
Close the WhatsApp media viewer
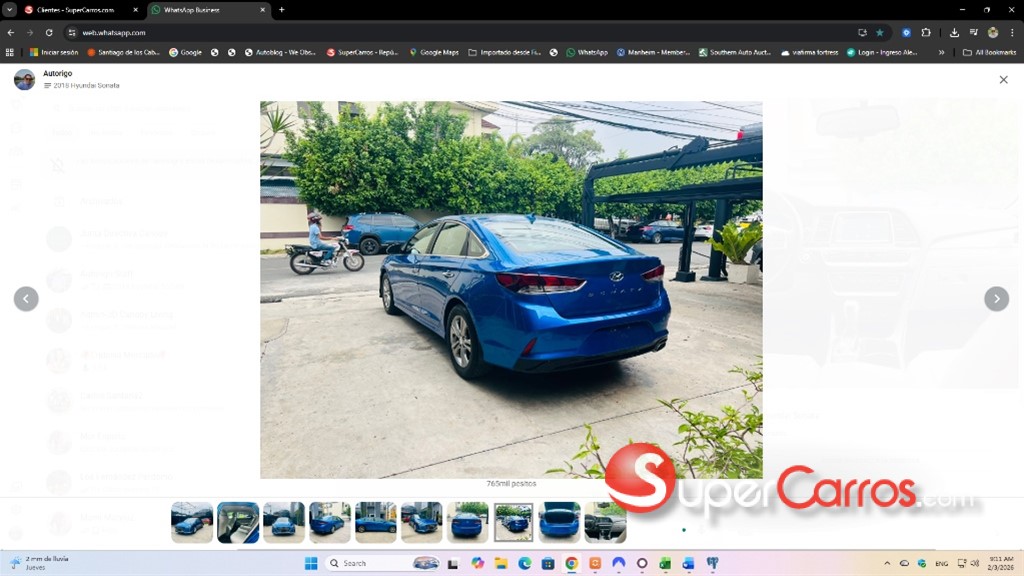tap(1003, 80)
